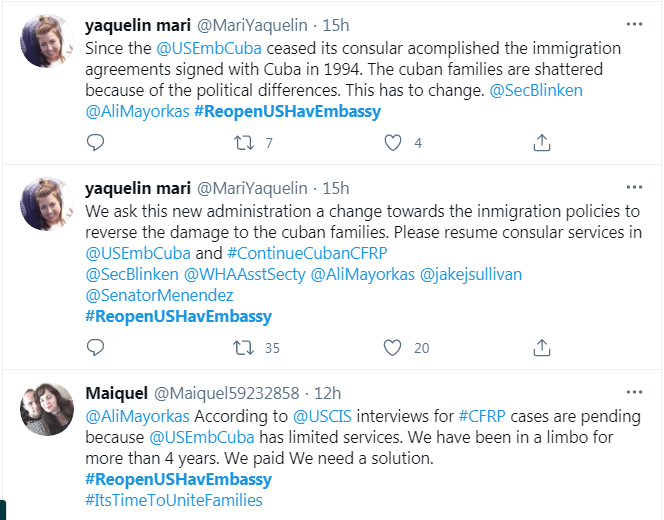Open #ContinueCubanCFRP hashtag
The image size is (664, 520).
[307, 253]
